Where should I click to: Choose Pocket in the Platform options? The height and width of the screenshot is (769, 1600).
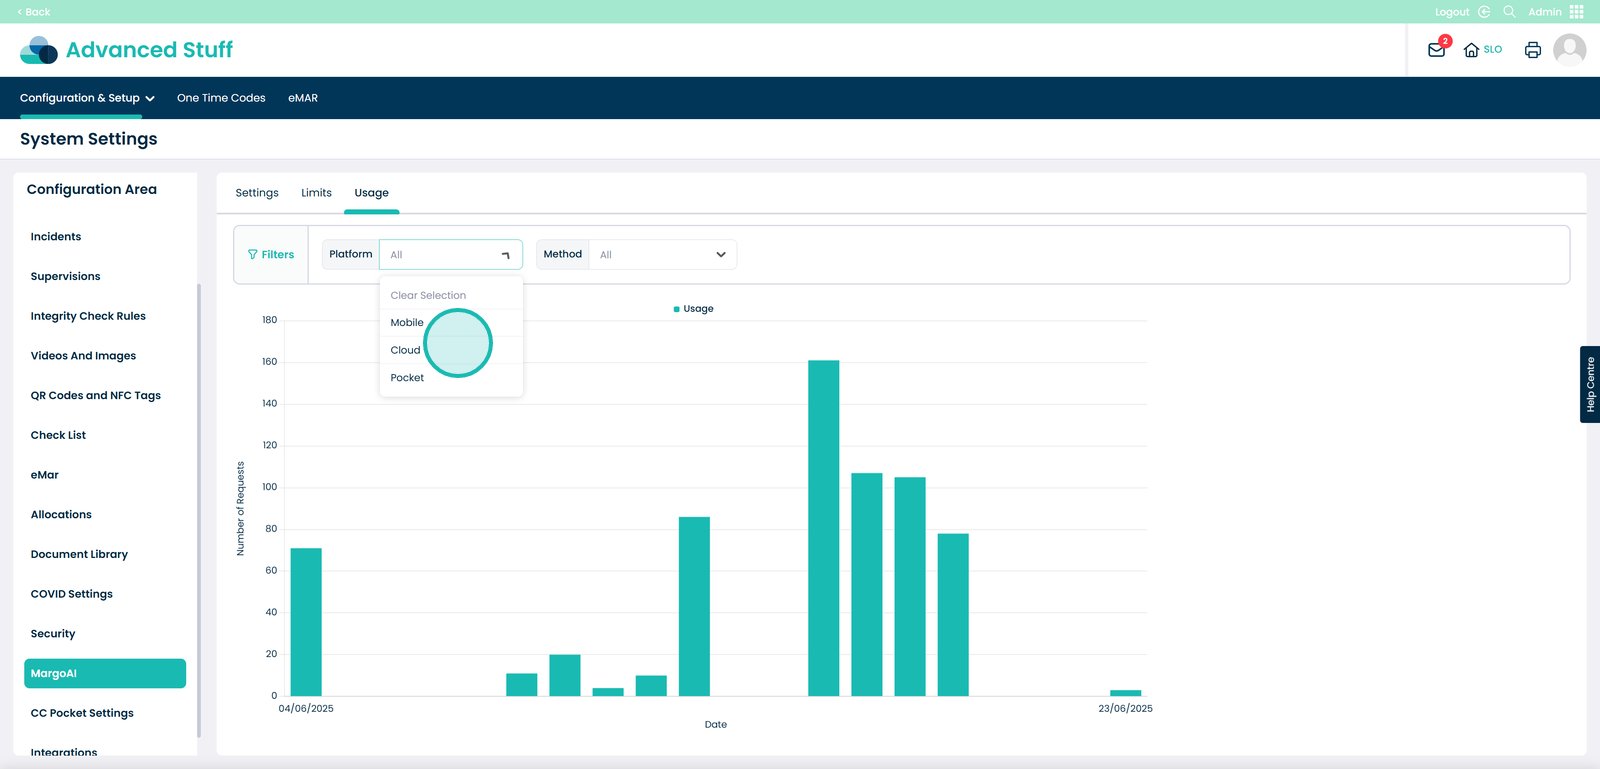[x=407, y=378]
